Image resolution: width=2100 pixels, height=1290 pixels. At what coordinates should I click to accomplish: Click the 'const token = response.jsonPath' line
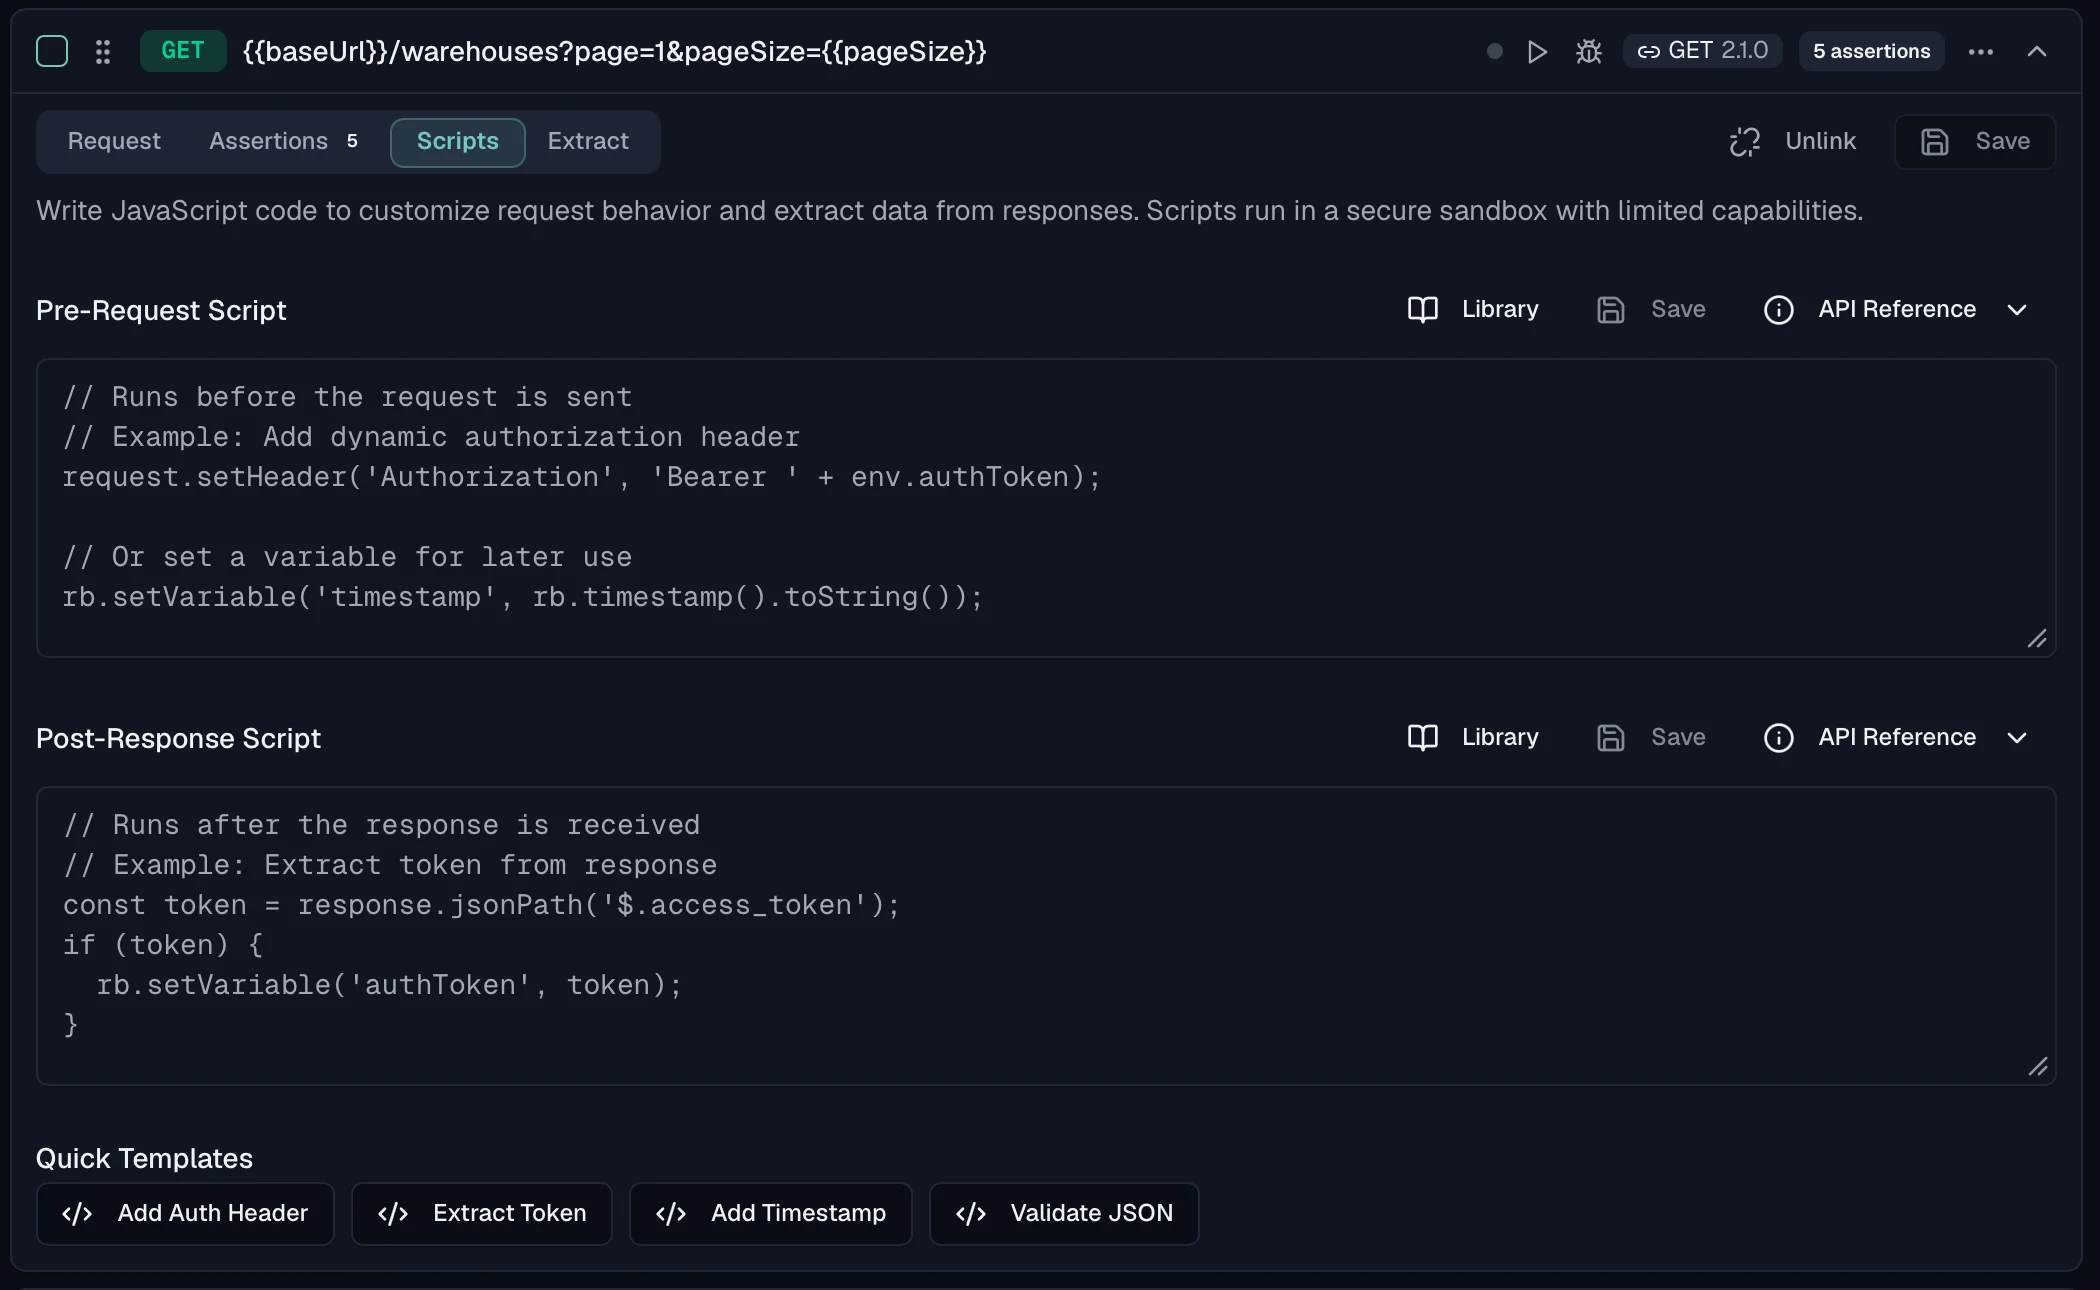click(x=481, y=905)
